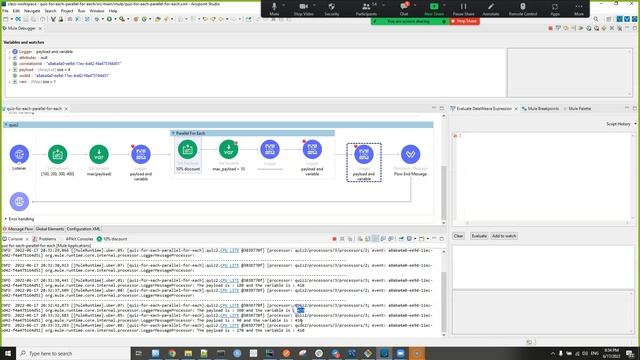Click the Add to watch button
The image size is (640, 360).
pos(504,236)
